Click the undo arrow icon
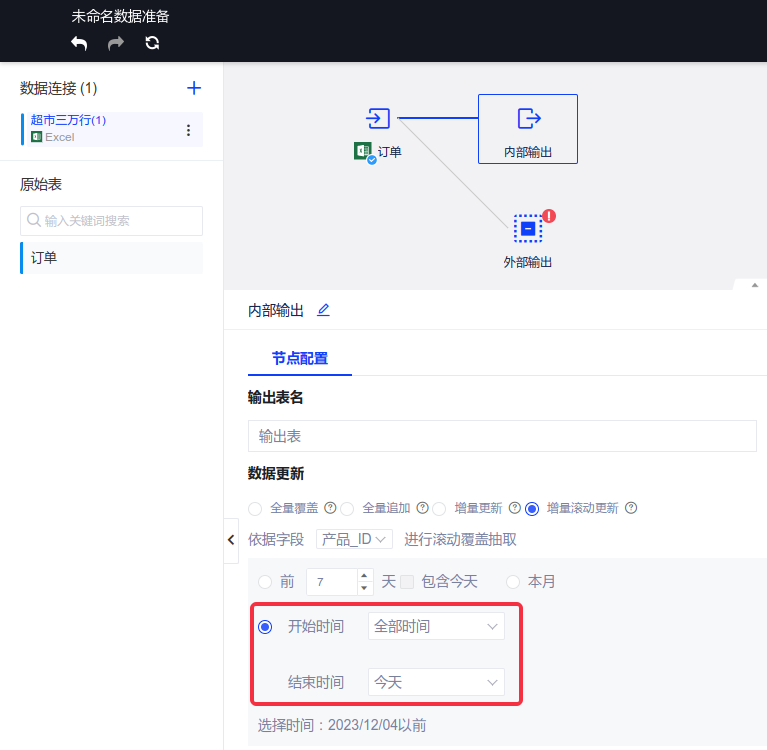The width and height of the screenshot is (767, 750). pos(80,43)
